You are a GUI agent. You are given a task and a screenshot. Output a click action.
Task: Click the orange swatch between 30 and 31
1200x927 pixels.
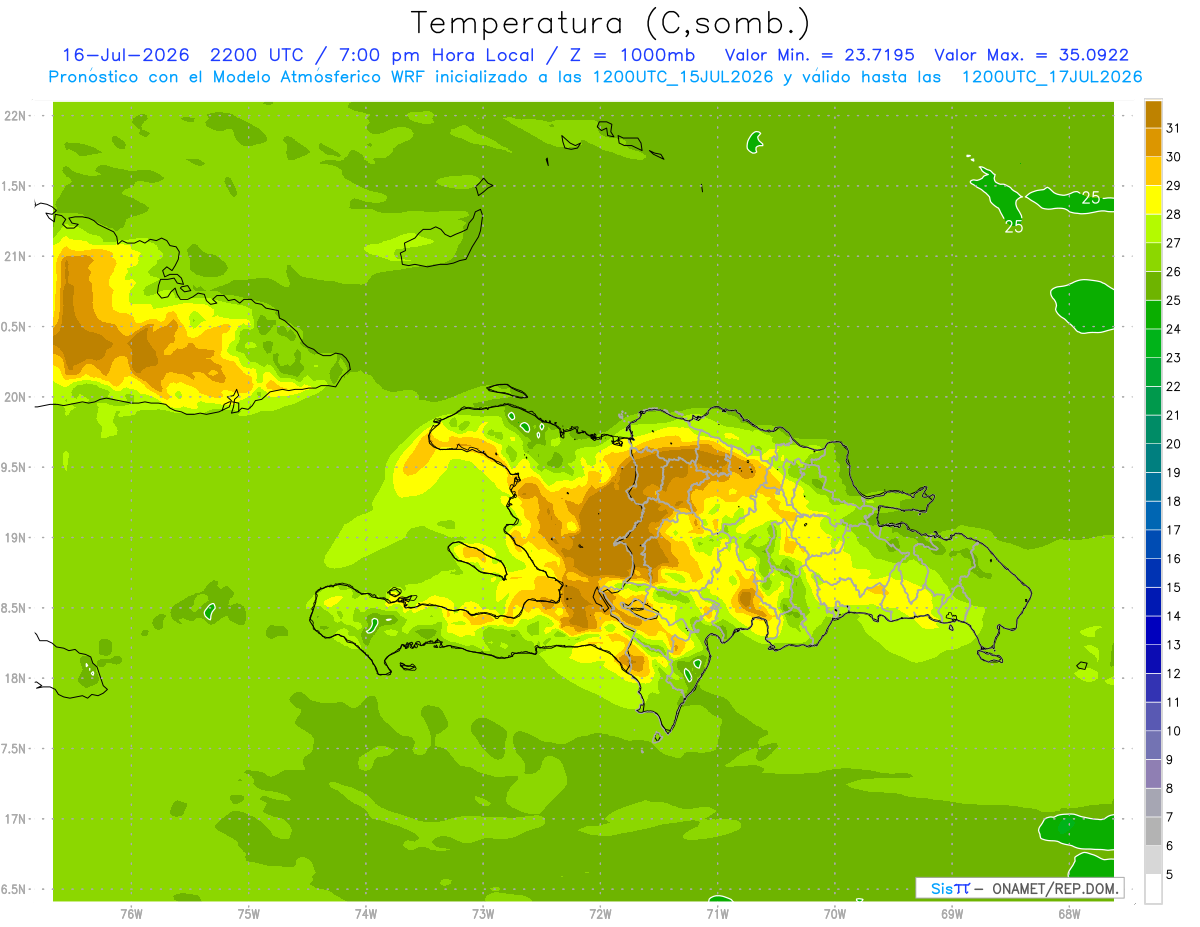pos(1153,143)
